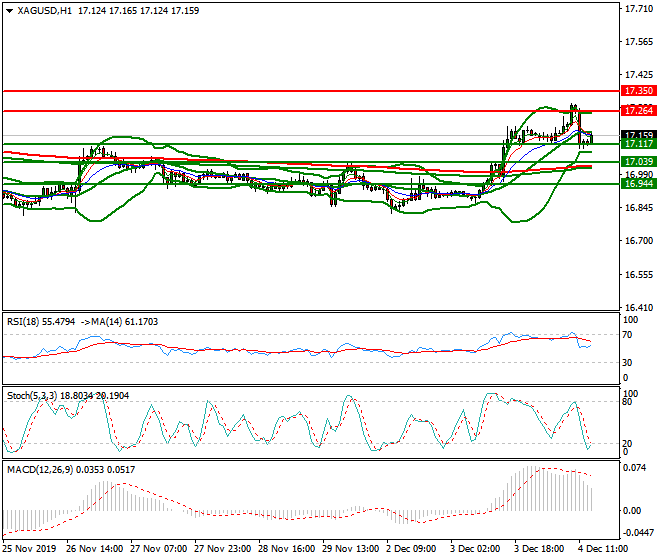The image size is (660, 560).
Task: Select the MACD scale value -0.0447
Action: click(x=638, y=533)
